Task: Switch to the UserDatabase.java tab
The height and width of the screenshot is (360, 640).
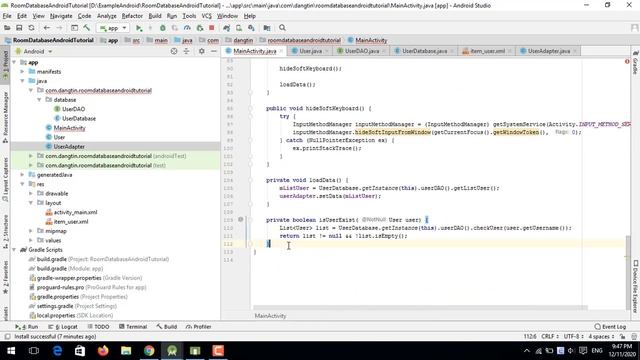Action: [x=424, y=51]
